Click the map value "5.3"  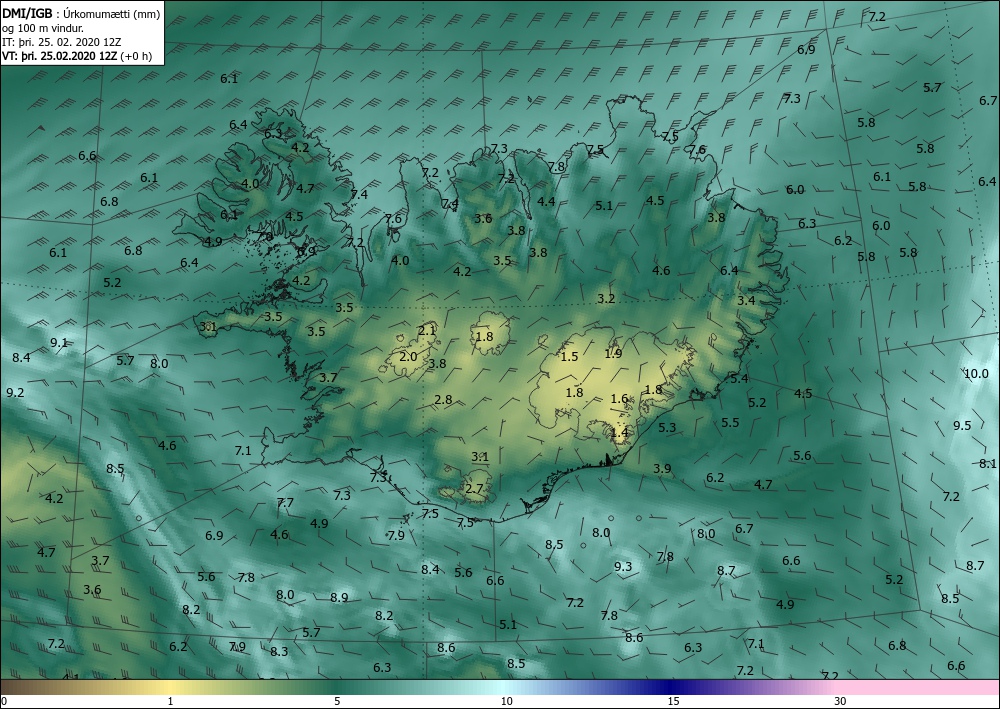(x=667, y=427)
